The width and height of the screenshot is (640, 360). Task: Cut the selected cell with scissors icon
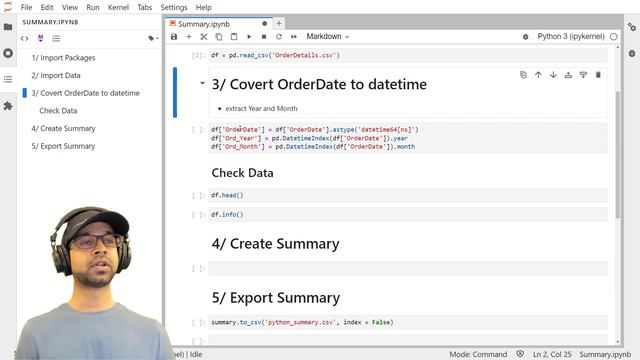click(x=204, y=37)
